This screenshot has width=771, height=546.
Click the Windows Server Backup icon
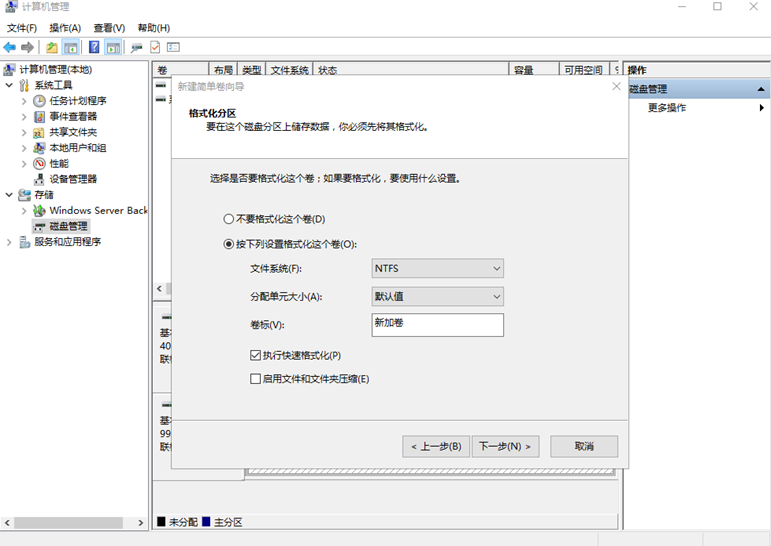pos(39,211)
